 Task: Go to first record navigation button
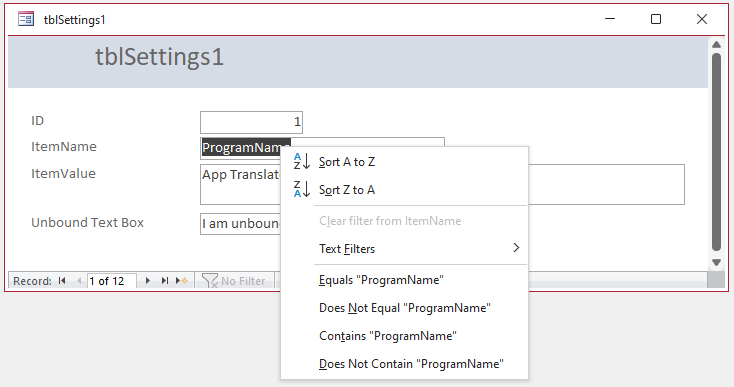[x=62, y=281]
